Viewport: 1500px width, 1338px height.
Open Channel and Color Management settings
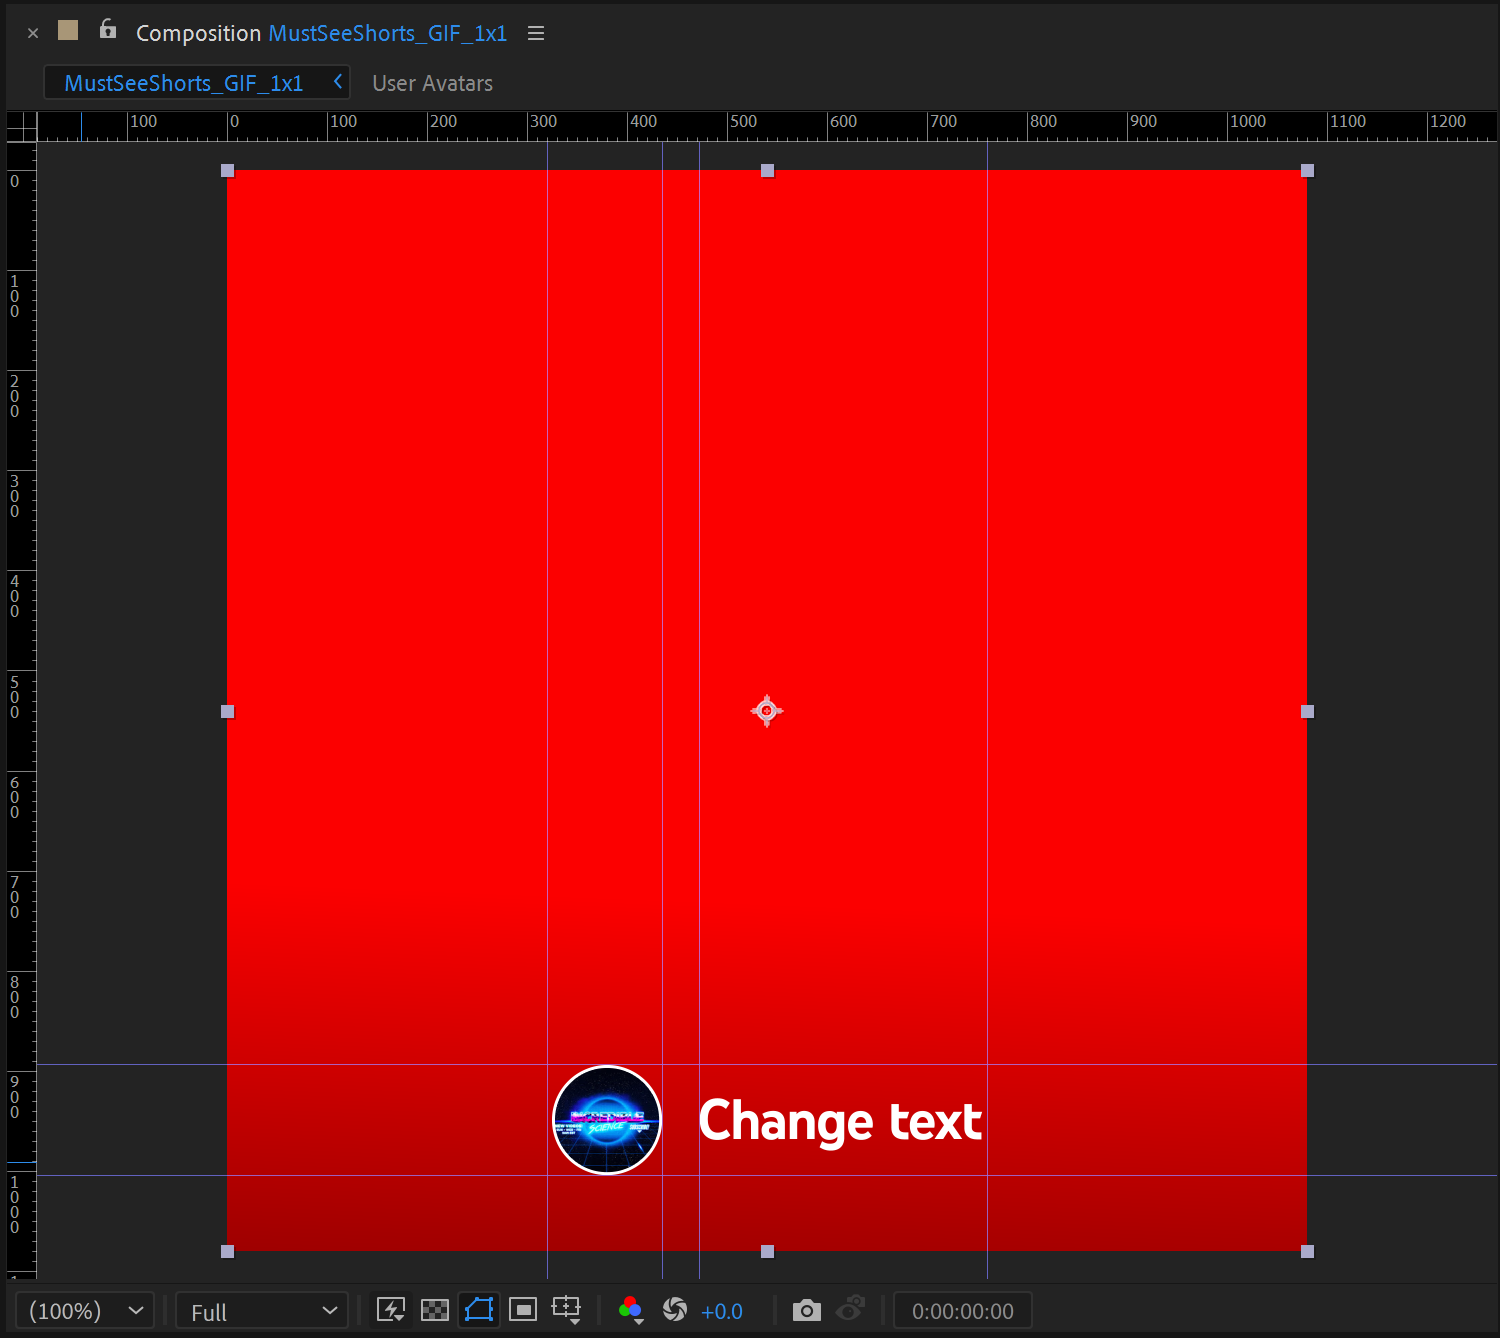click(631, 1310)
